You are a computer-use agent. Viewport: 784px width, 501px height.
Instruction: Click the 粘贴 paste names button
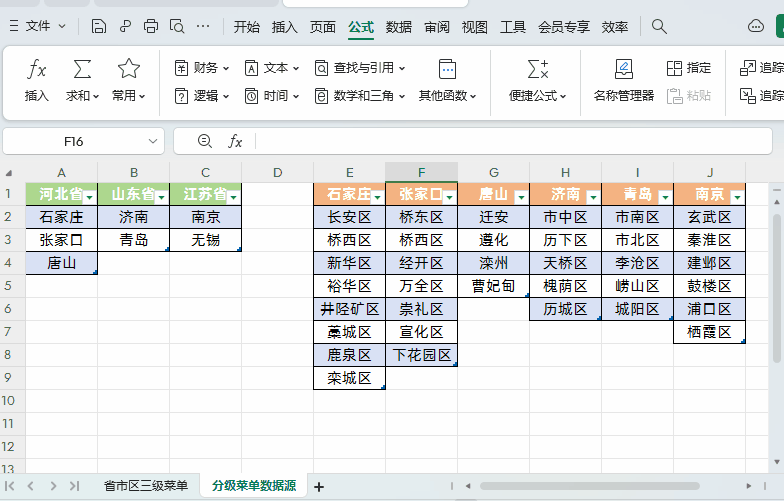pyautogui.click(x=689, y=96)
